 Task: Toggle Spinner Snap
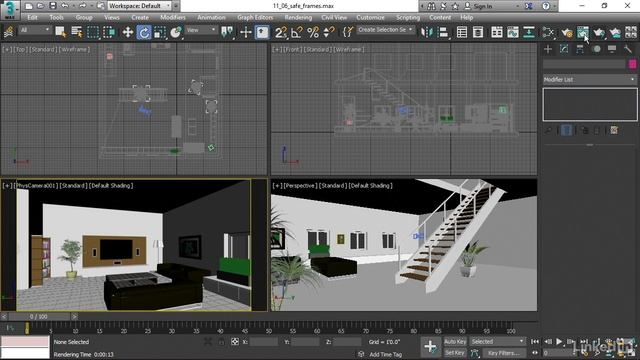click(329, 32)
